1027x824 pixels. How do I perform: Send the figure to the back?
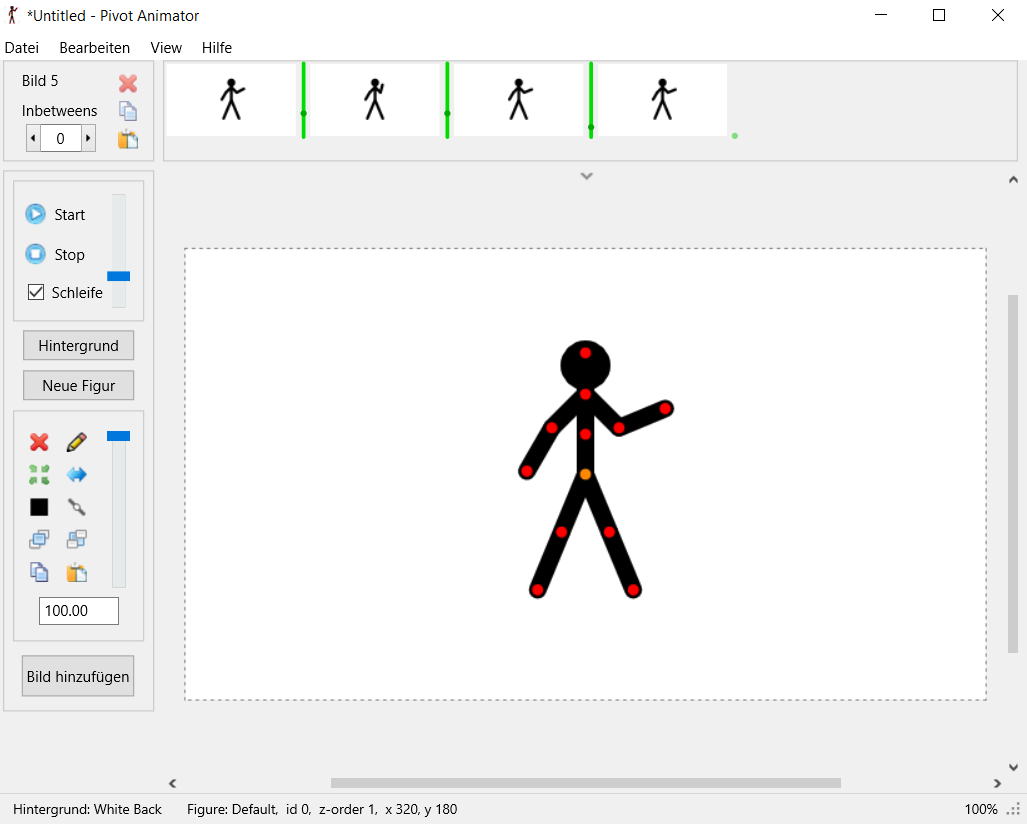coord(76,540)
